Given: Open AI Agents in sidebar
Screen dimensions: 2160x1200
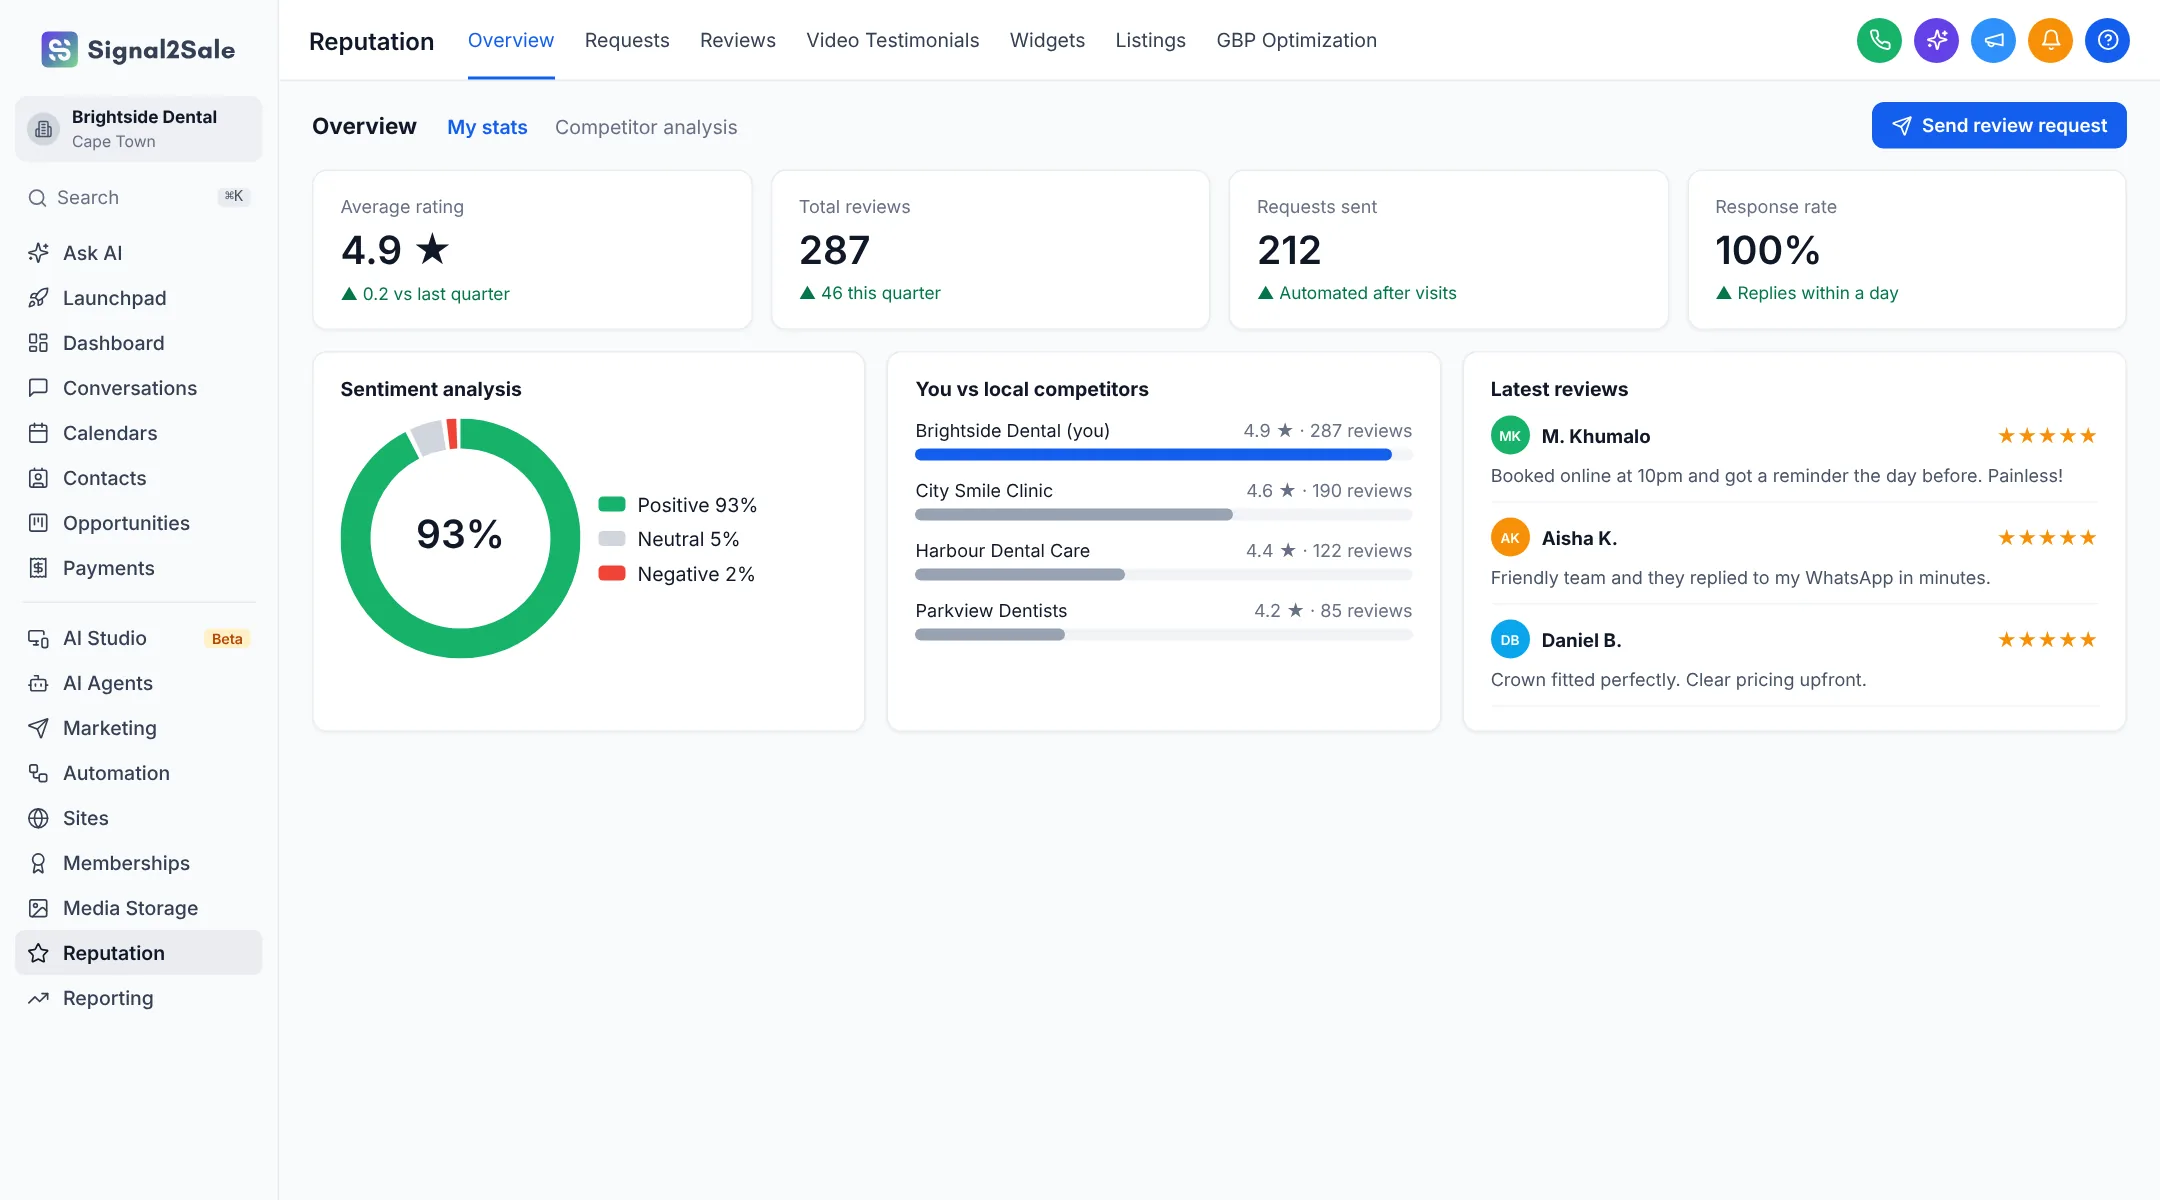Looking at the screenshot, I should tap(138, 683).
